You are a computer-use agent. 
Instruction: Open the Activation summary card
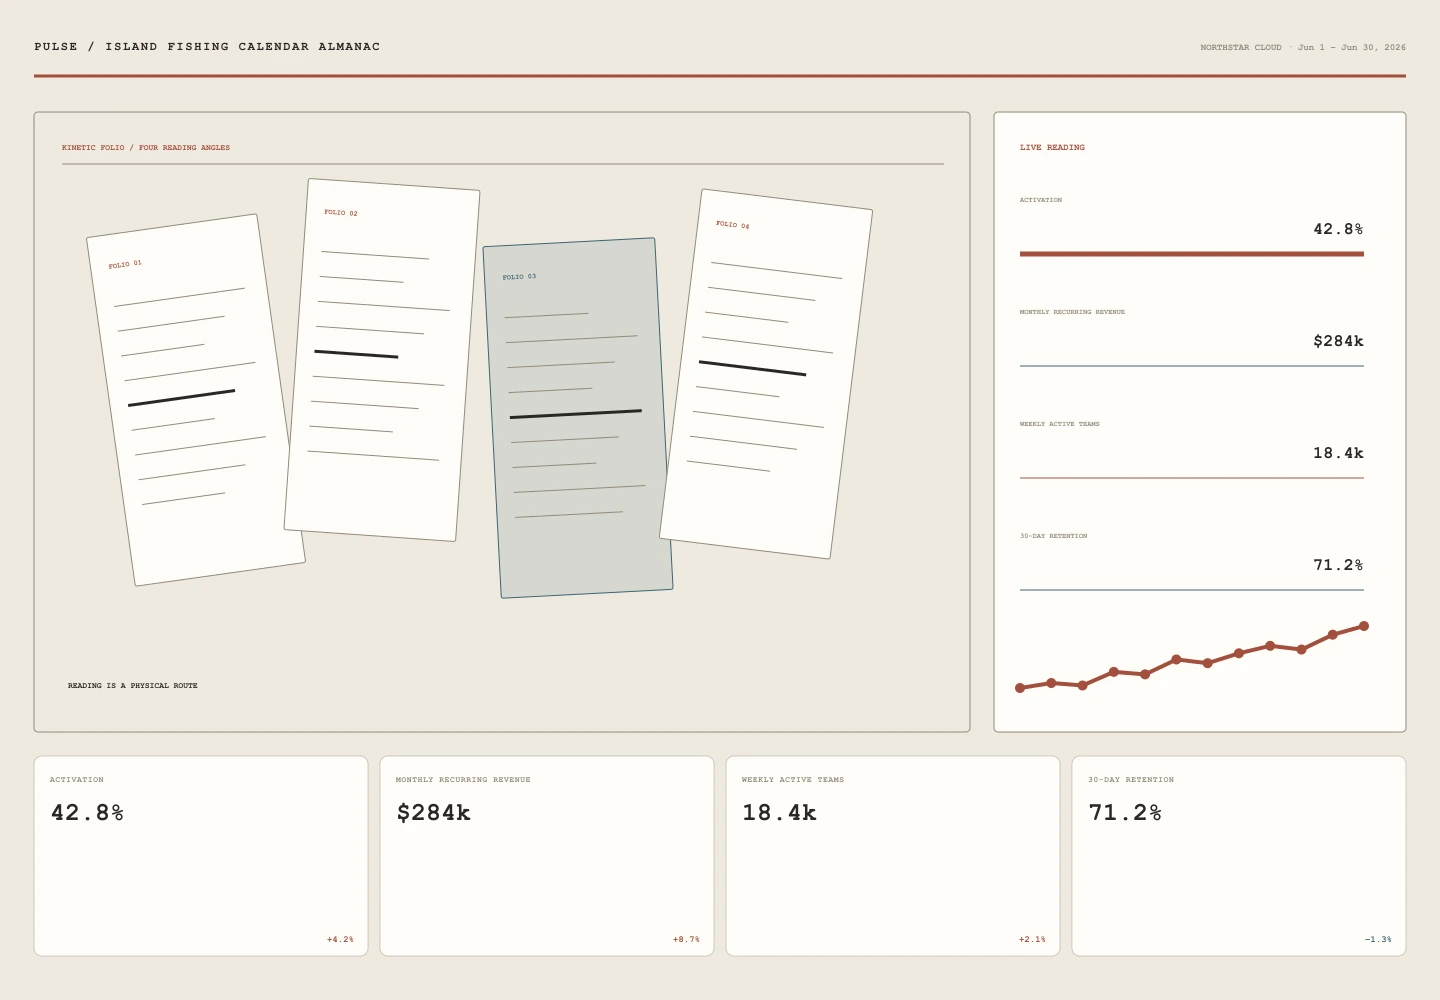pos(201,856)
